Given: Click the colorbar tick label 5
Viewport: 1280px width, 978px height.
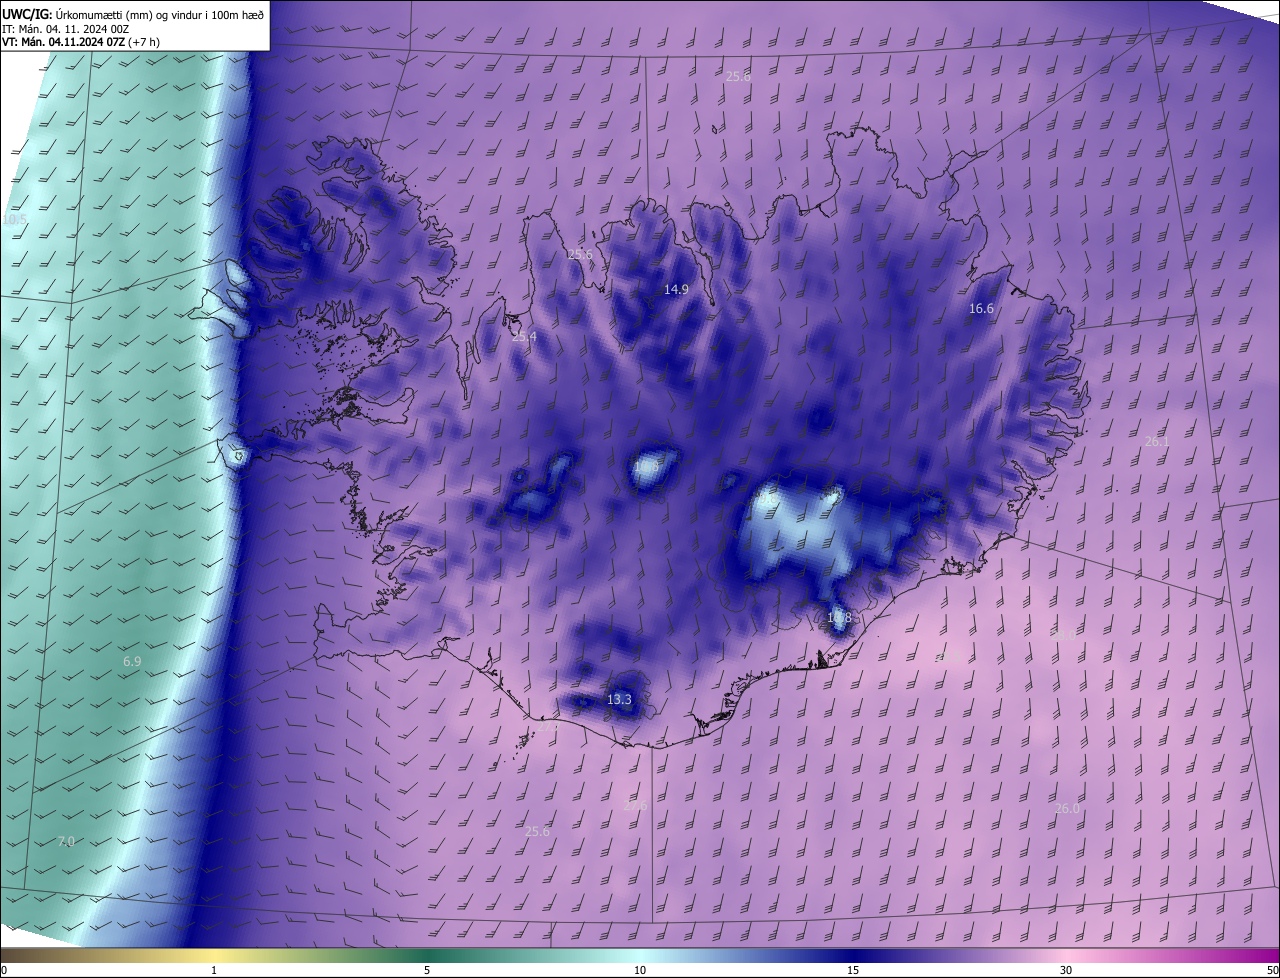Looking at the screenshot, I should [x=427, y=970].
